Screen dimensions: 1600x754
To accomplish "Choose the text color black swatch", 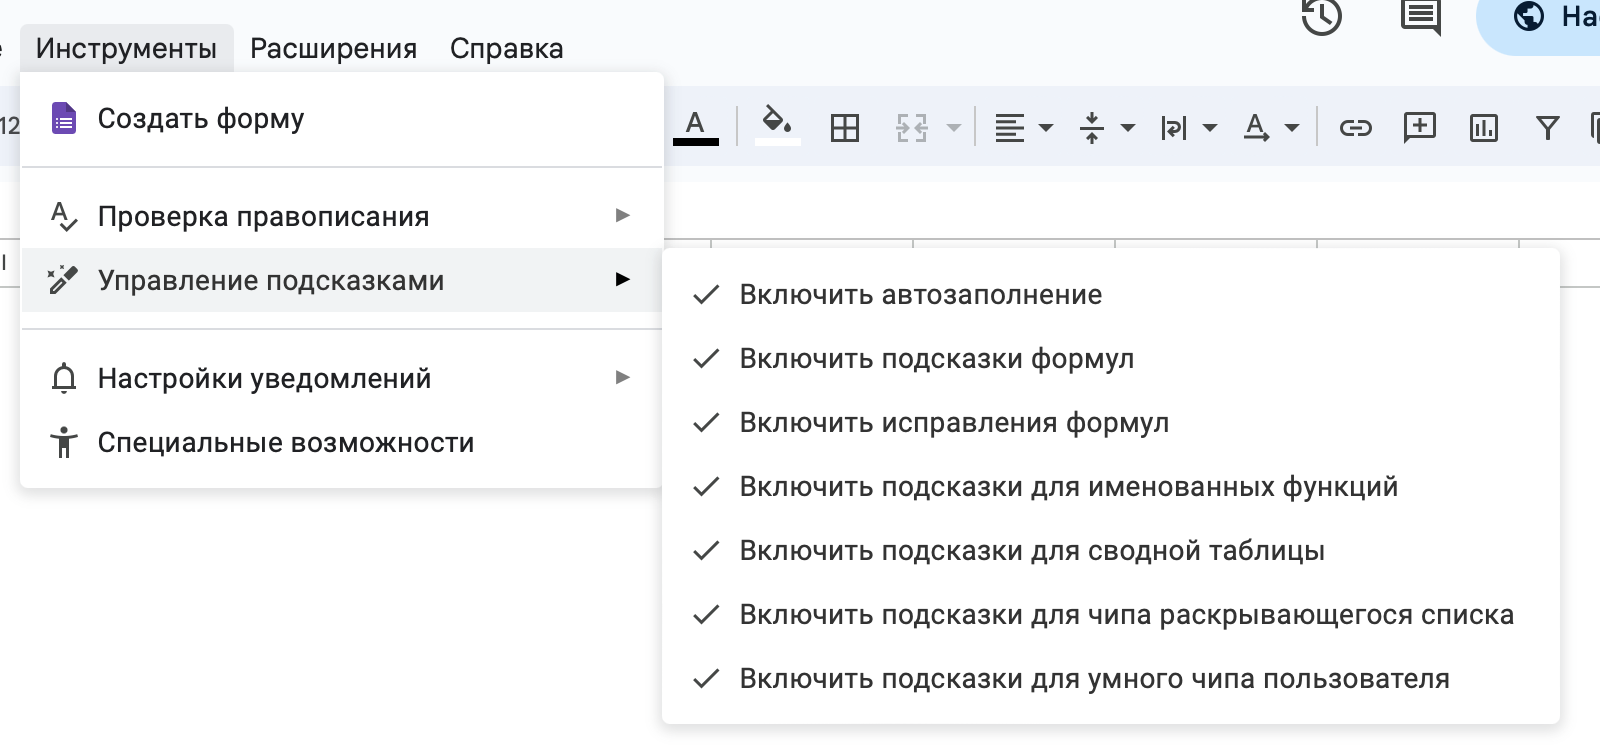I will (x=695, y=128).
